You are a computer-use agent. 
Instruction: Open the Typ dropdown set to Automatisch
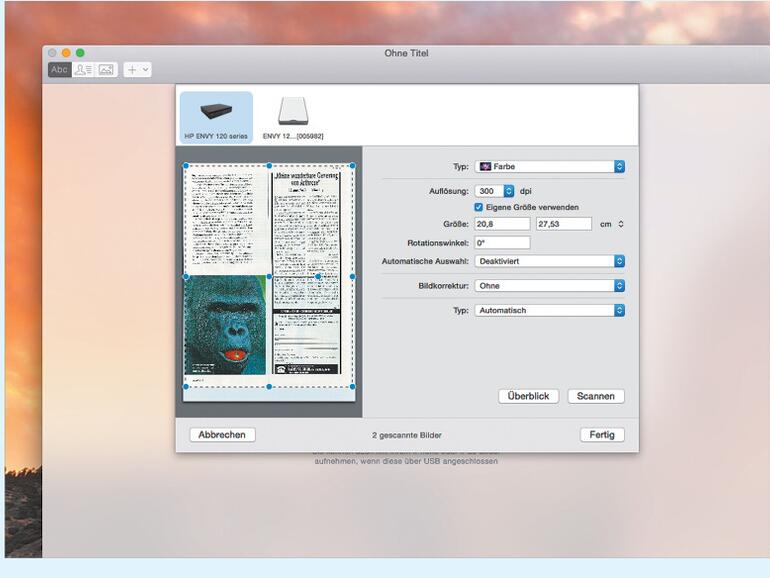click(549, 311)
